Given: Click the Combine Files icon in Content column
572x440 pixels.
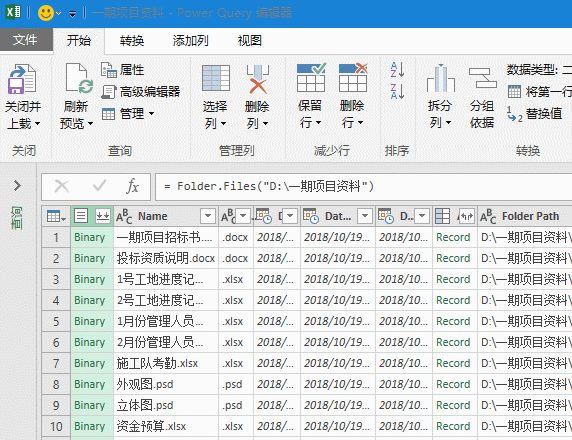Looking at the screenshot, I should tap(103, 216).
